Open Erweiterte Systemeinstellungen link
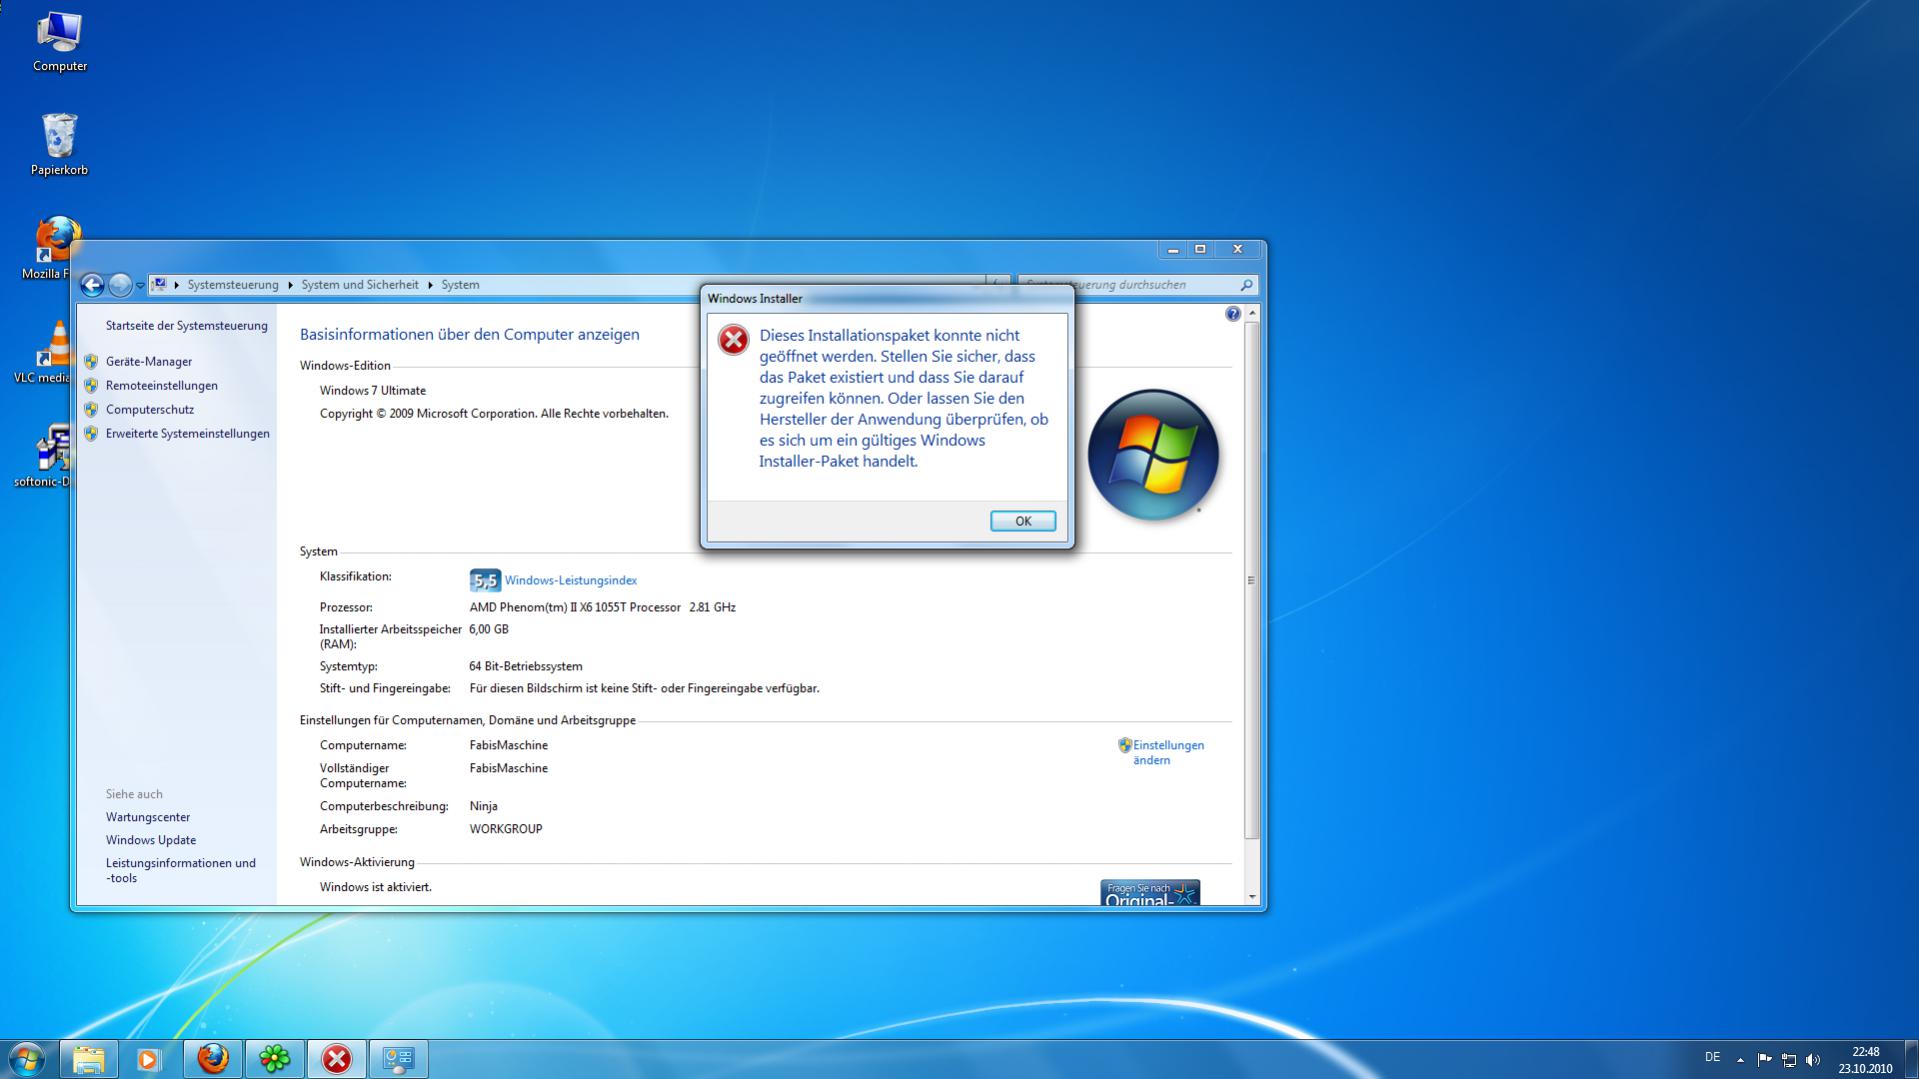This screenshot has width=1919, height=1079. pyautogui.click(x=188, y=434)
